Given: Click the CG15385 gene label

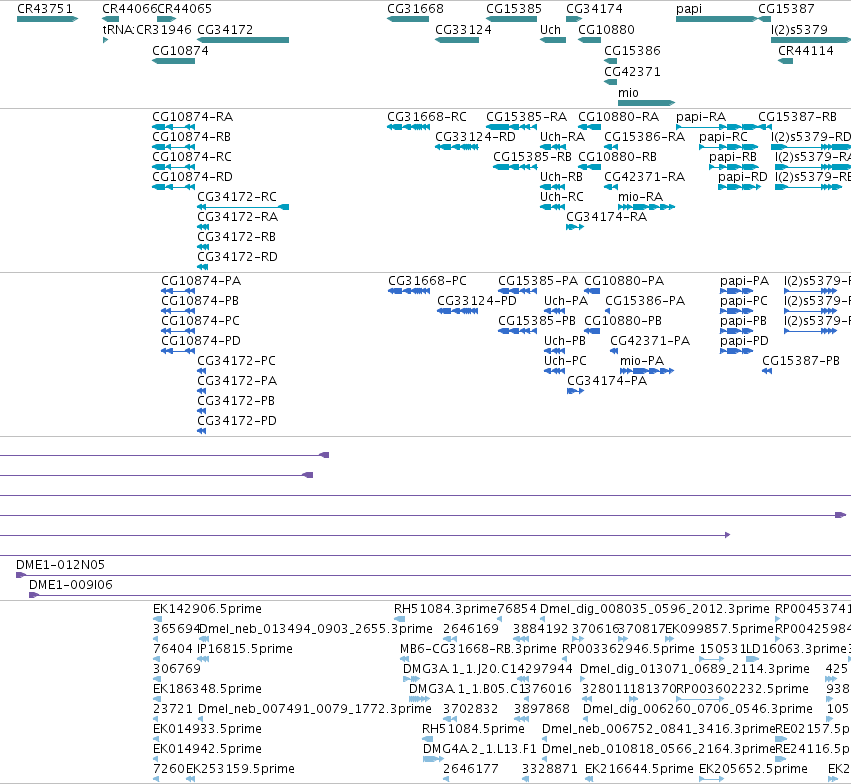Looking at the screenshot, I should 513,9.
